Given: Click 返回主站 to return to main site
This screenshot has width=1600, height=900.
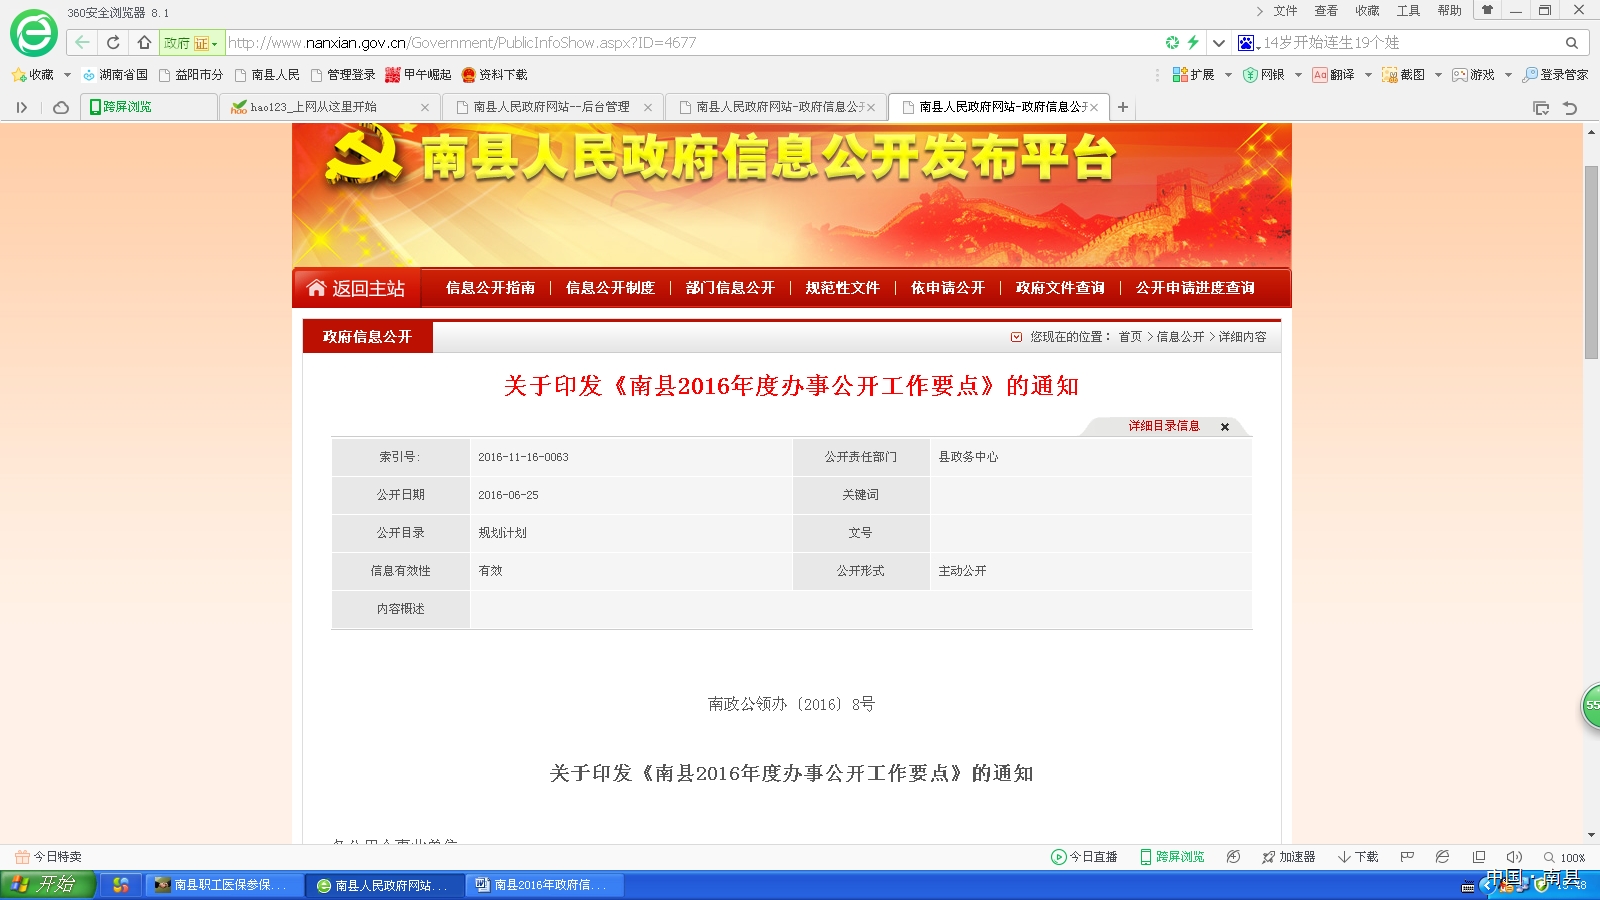Looking at the screenshot, I should pos(357,288).
